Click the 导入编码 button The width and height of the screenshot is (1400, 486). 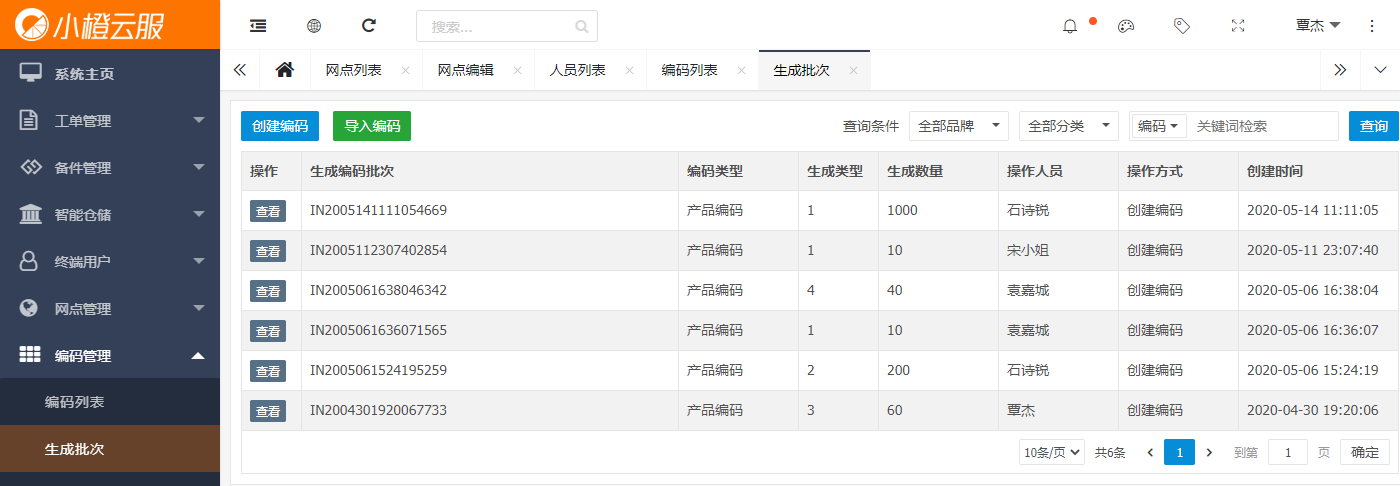click(x=372, y=126)
